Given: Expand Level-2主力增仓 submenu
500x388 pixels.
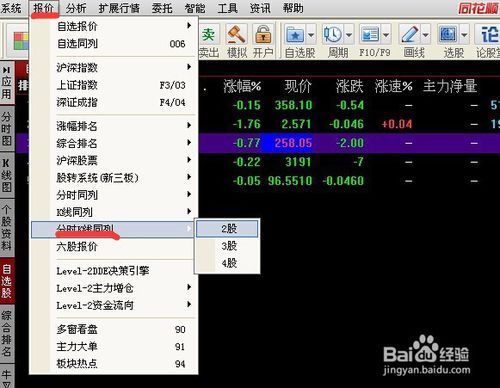Looking at the screenshot, I should 113,288.
